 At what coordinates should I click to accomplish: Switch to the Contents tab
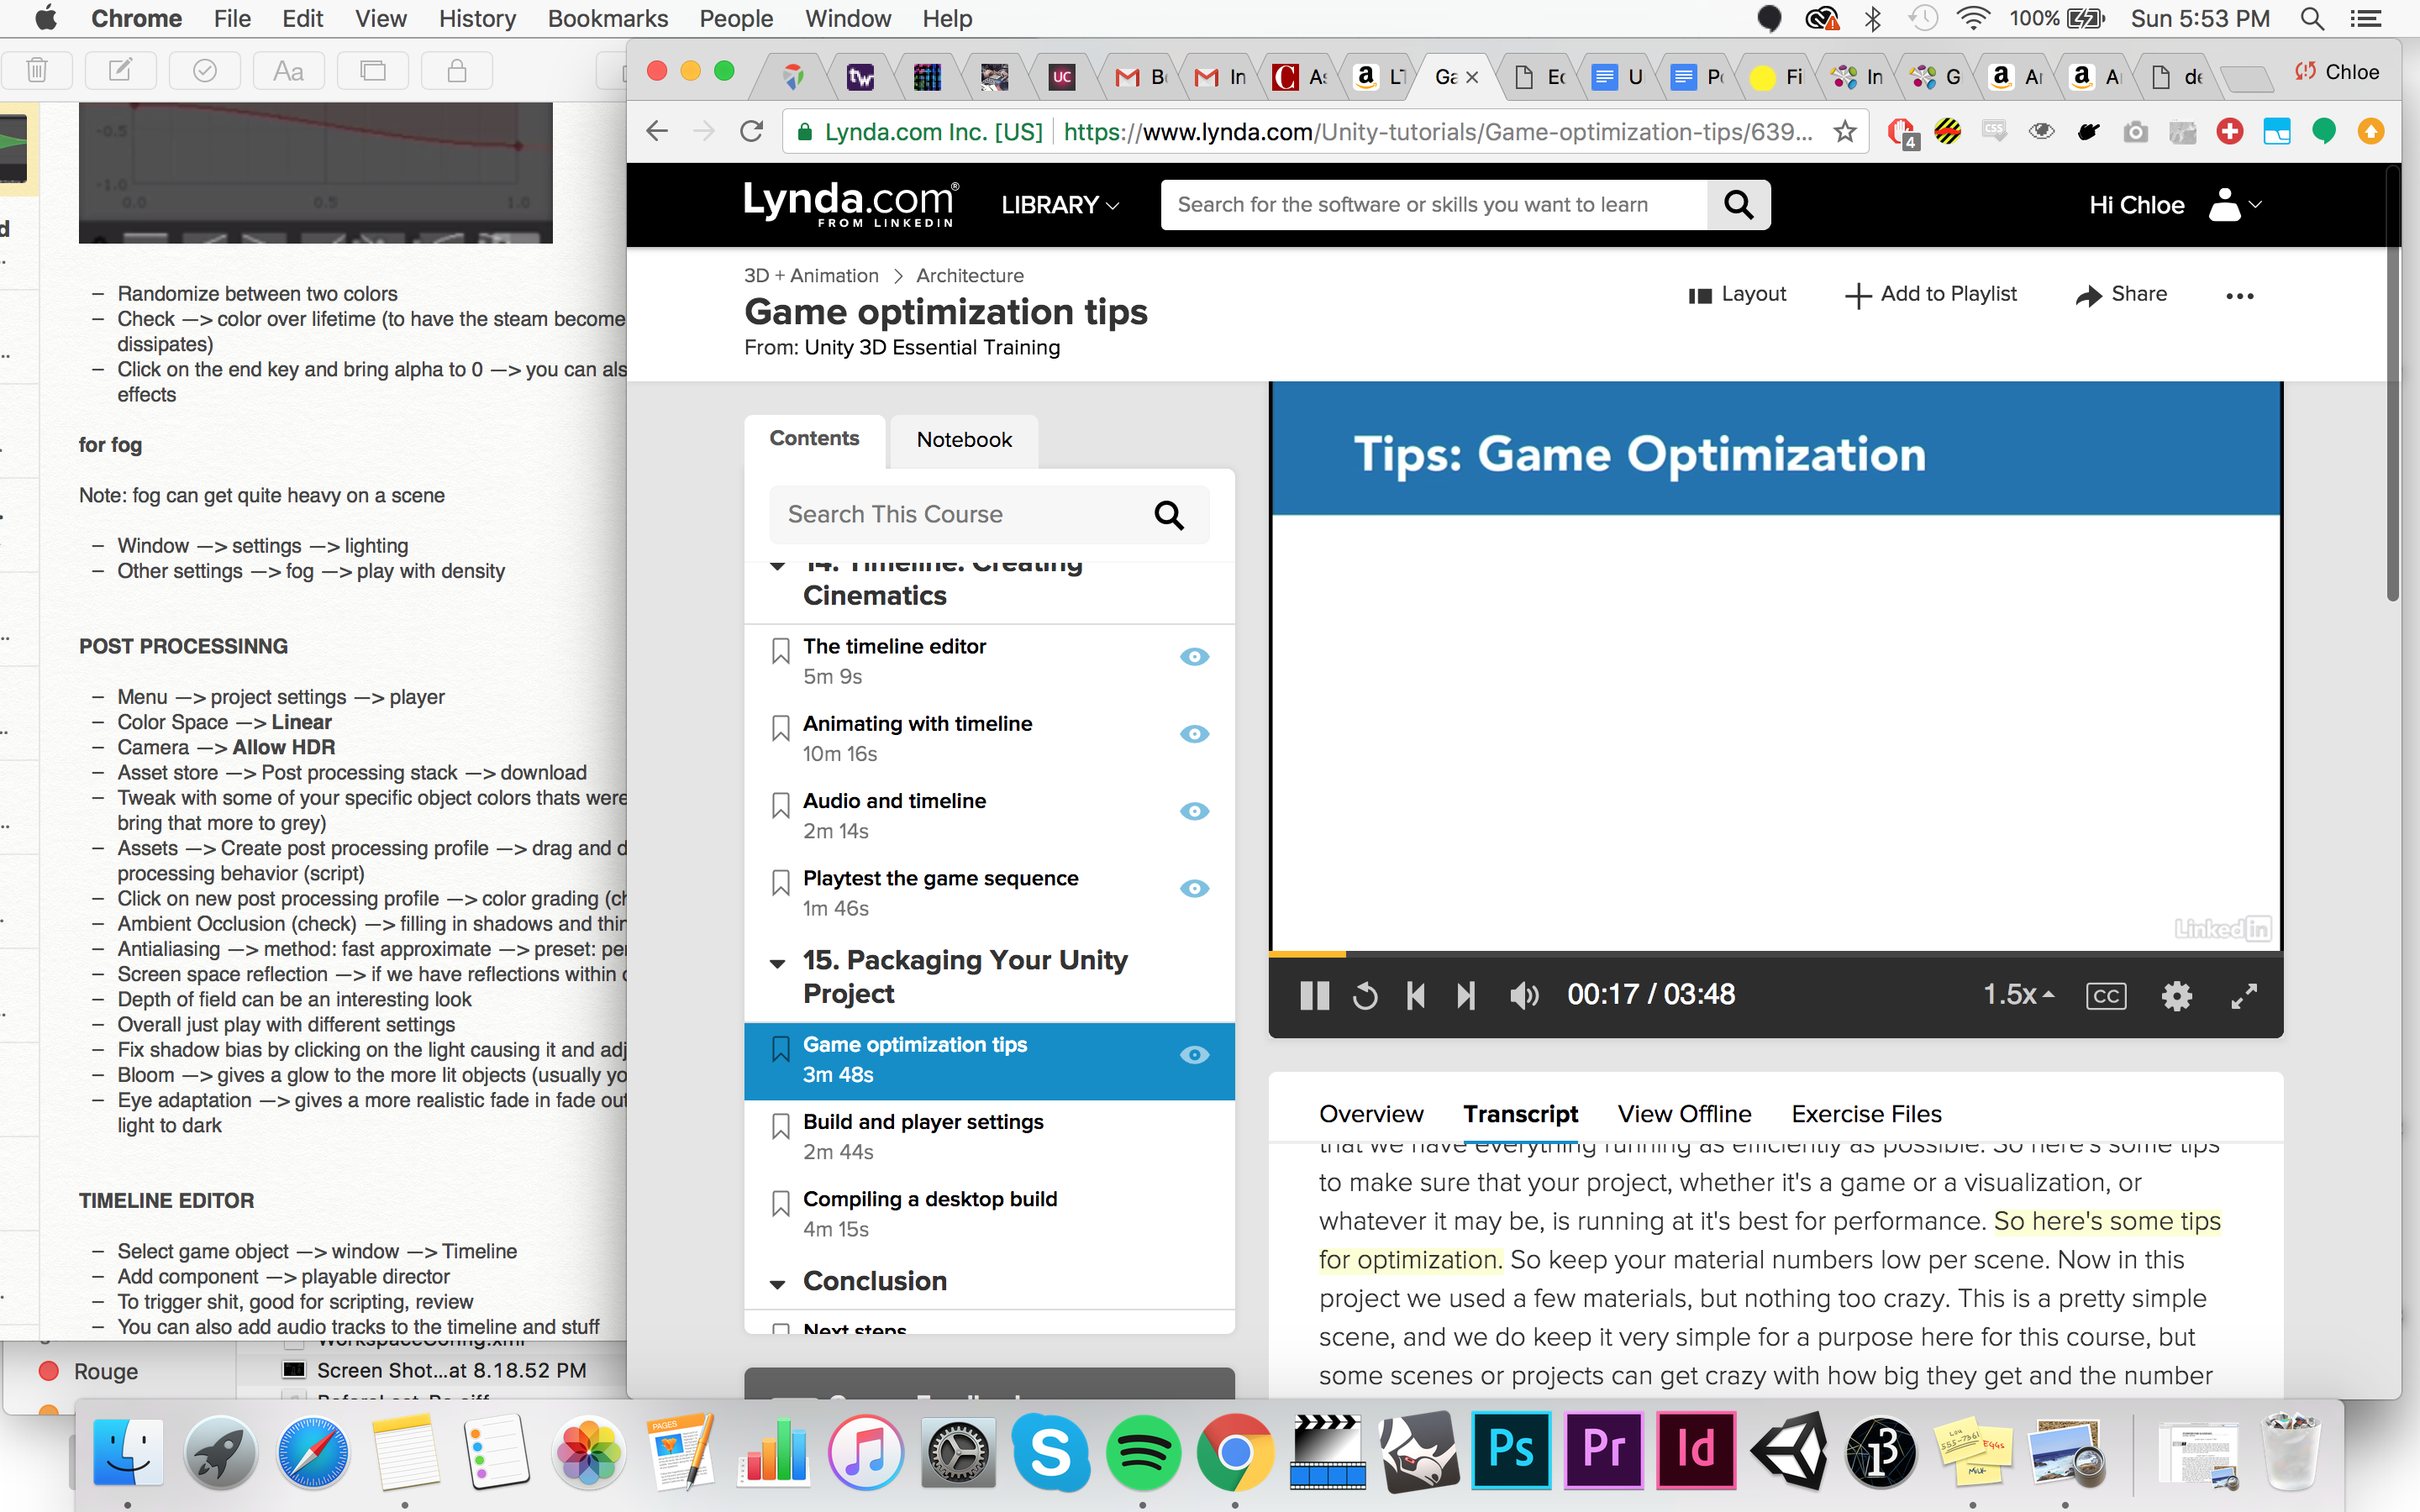(814, 439)
